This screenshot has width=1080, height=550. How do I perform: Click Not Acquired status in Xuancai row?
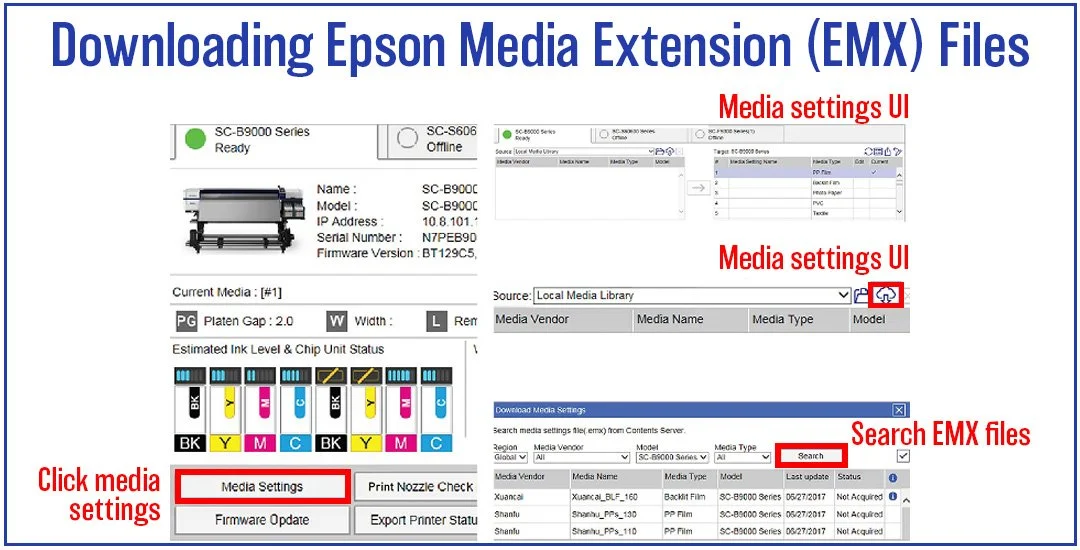coord(859,496)
